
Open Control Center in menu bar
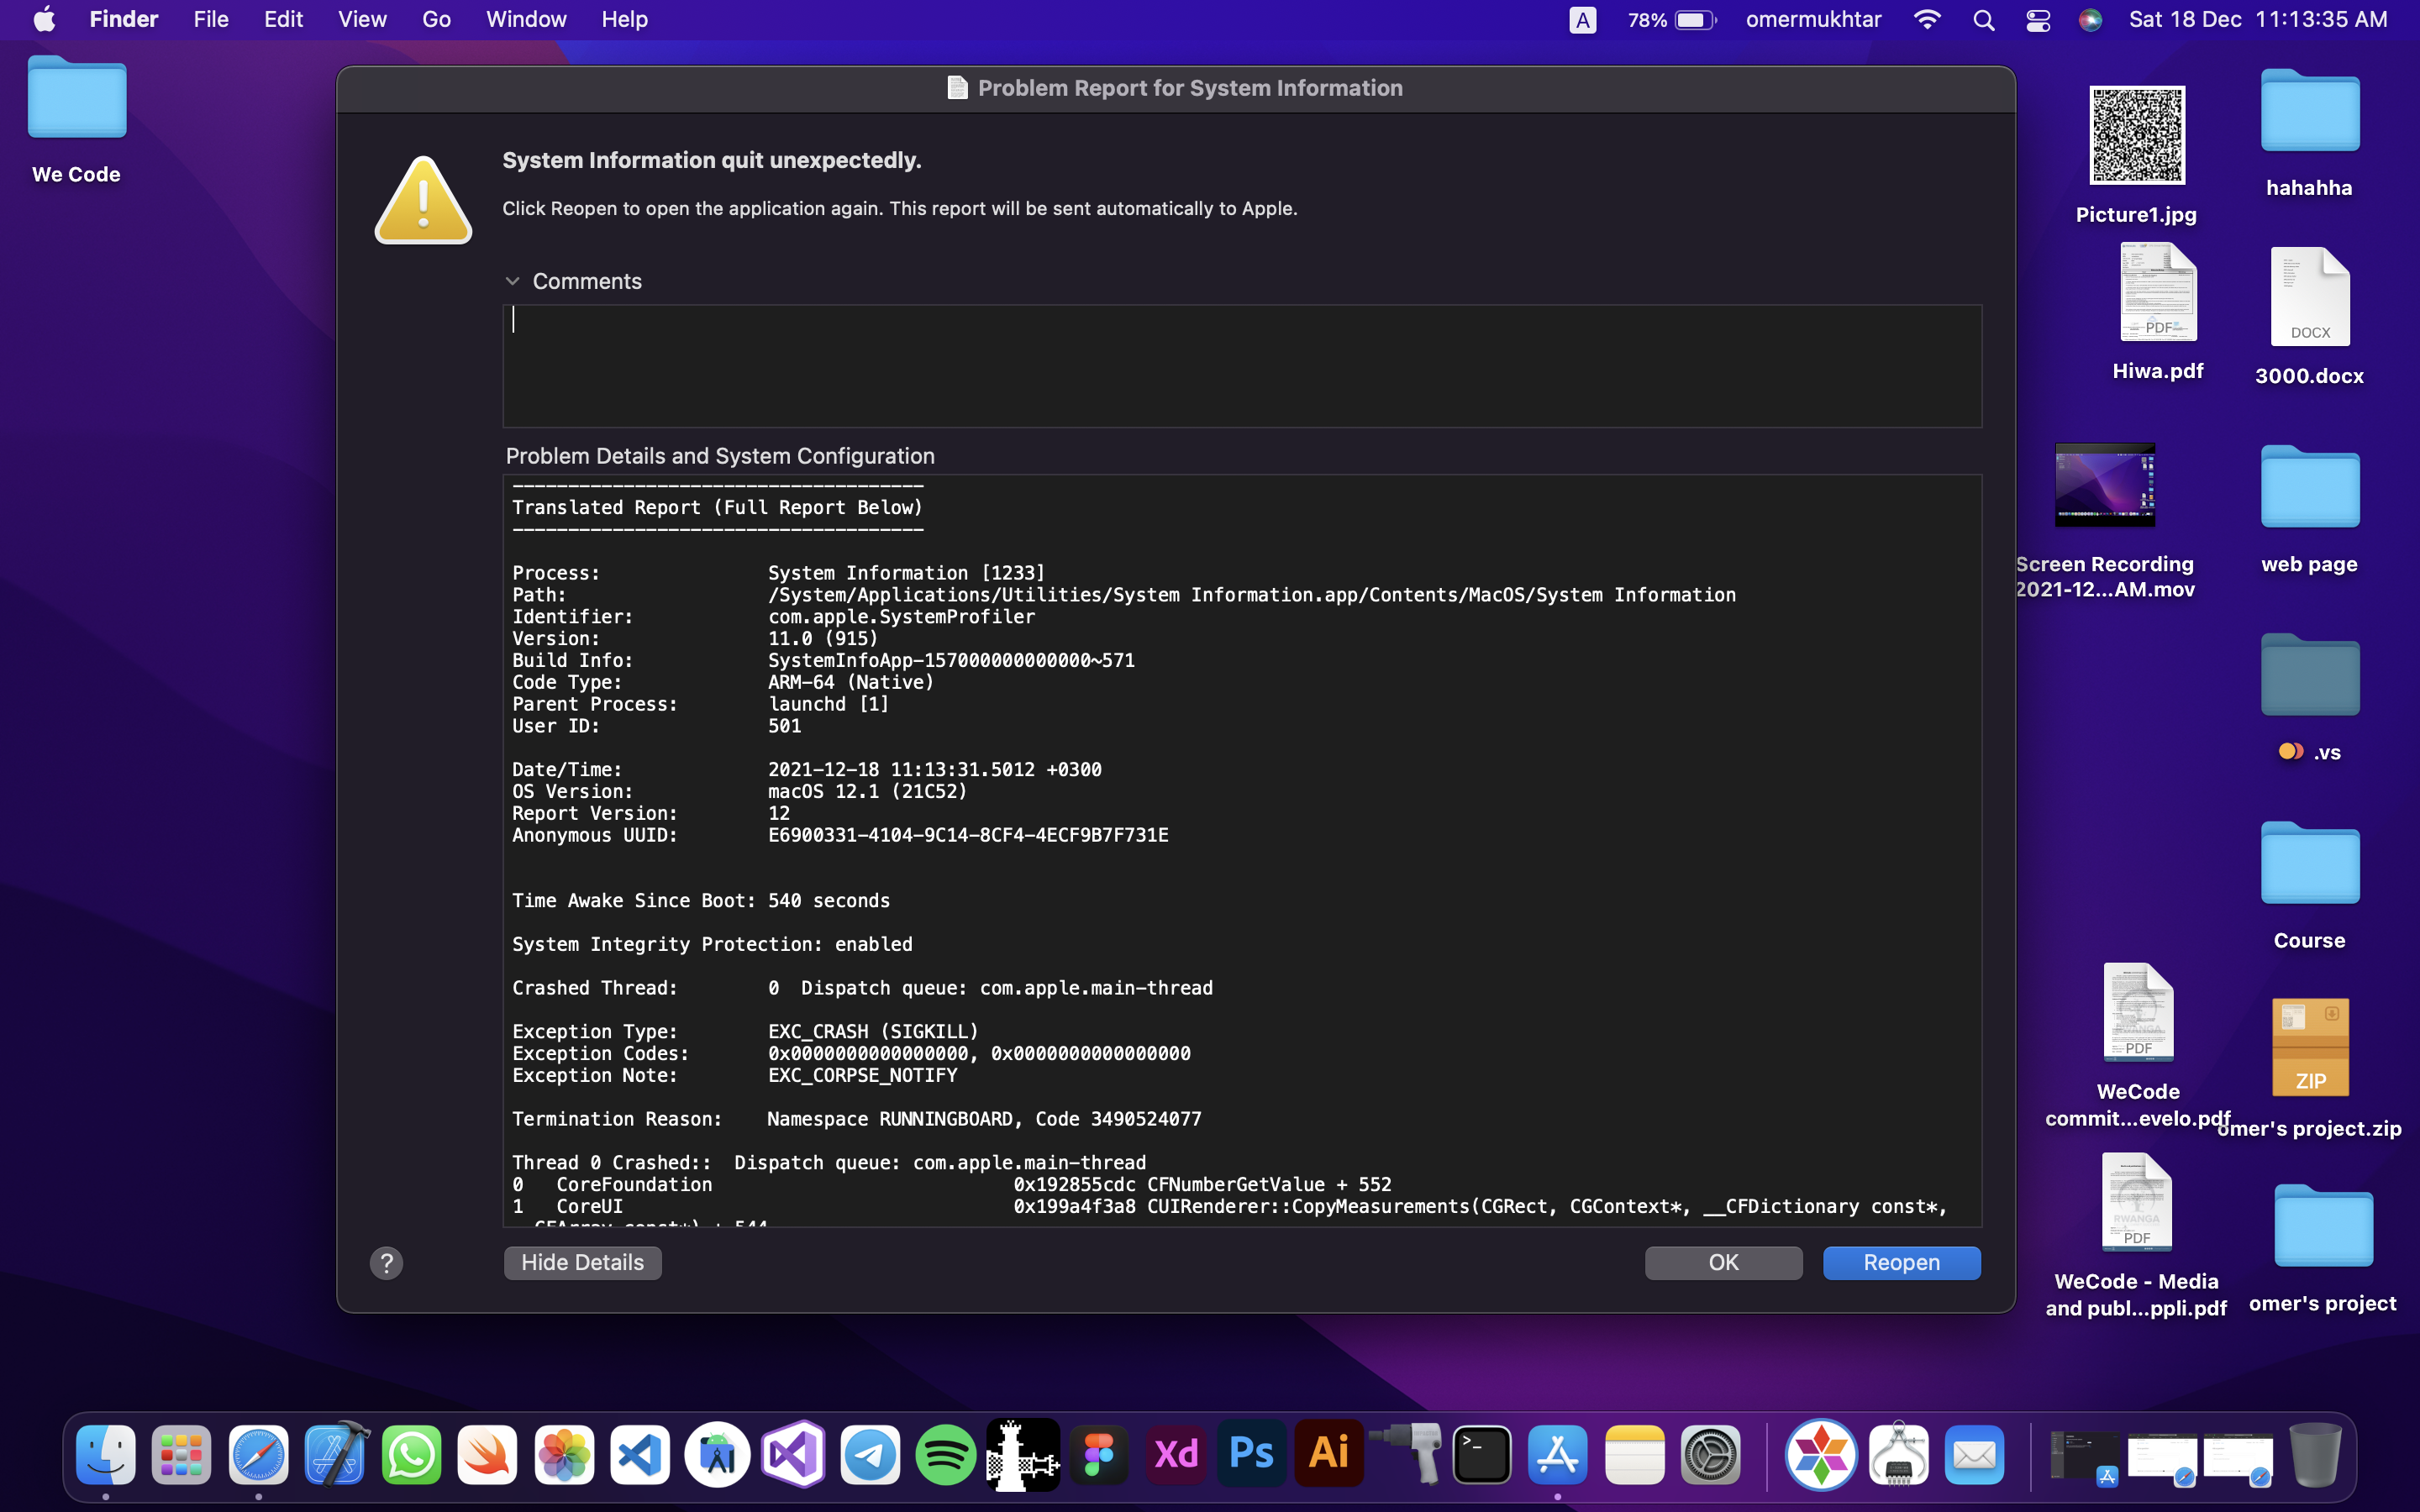[x=2037, y=20]
